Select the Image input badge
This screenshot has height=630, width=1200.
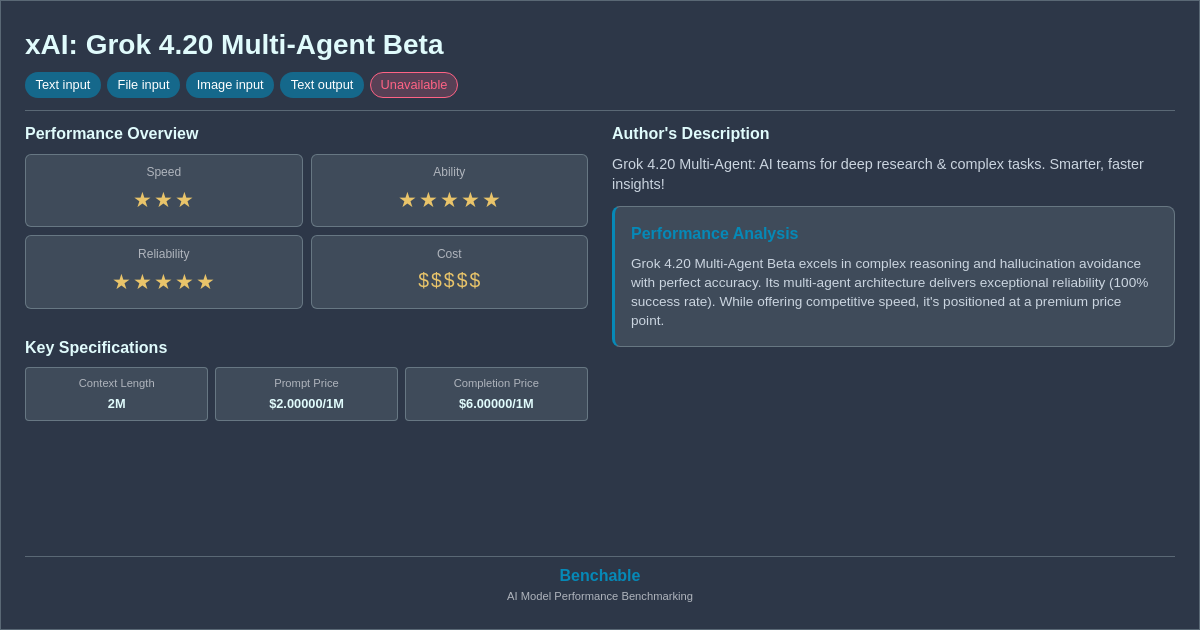point(230,85)
